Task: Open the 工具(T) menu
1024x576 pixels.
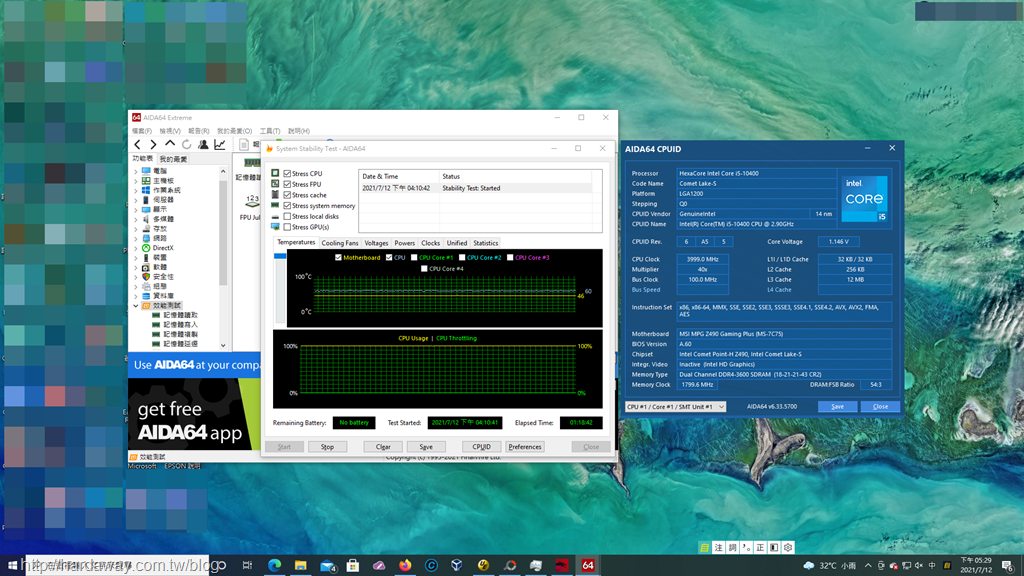Action: (270, 131)
